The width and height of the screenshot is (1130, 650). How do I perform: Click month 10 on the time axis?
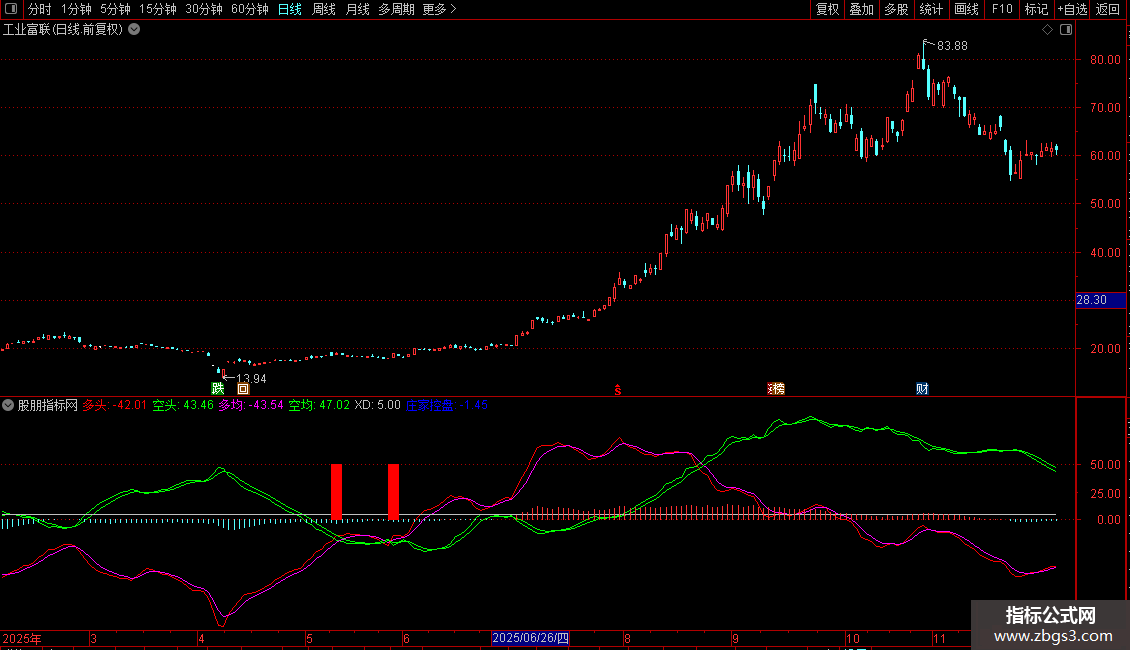tap(853, 638)
